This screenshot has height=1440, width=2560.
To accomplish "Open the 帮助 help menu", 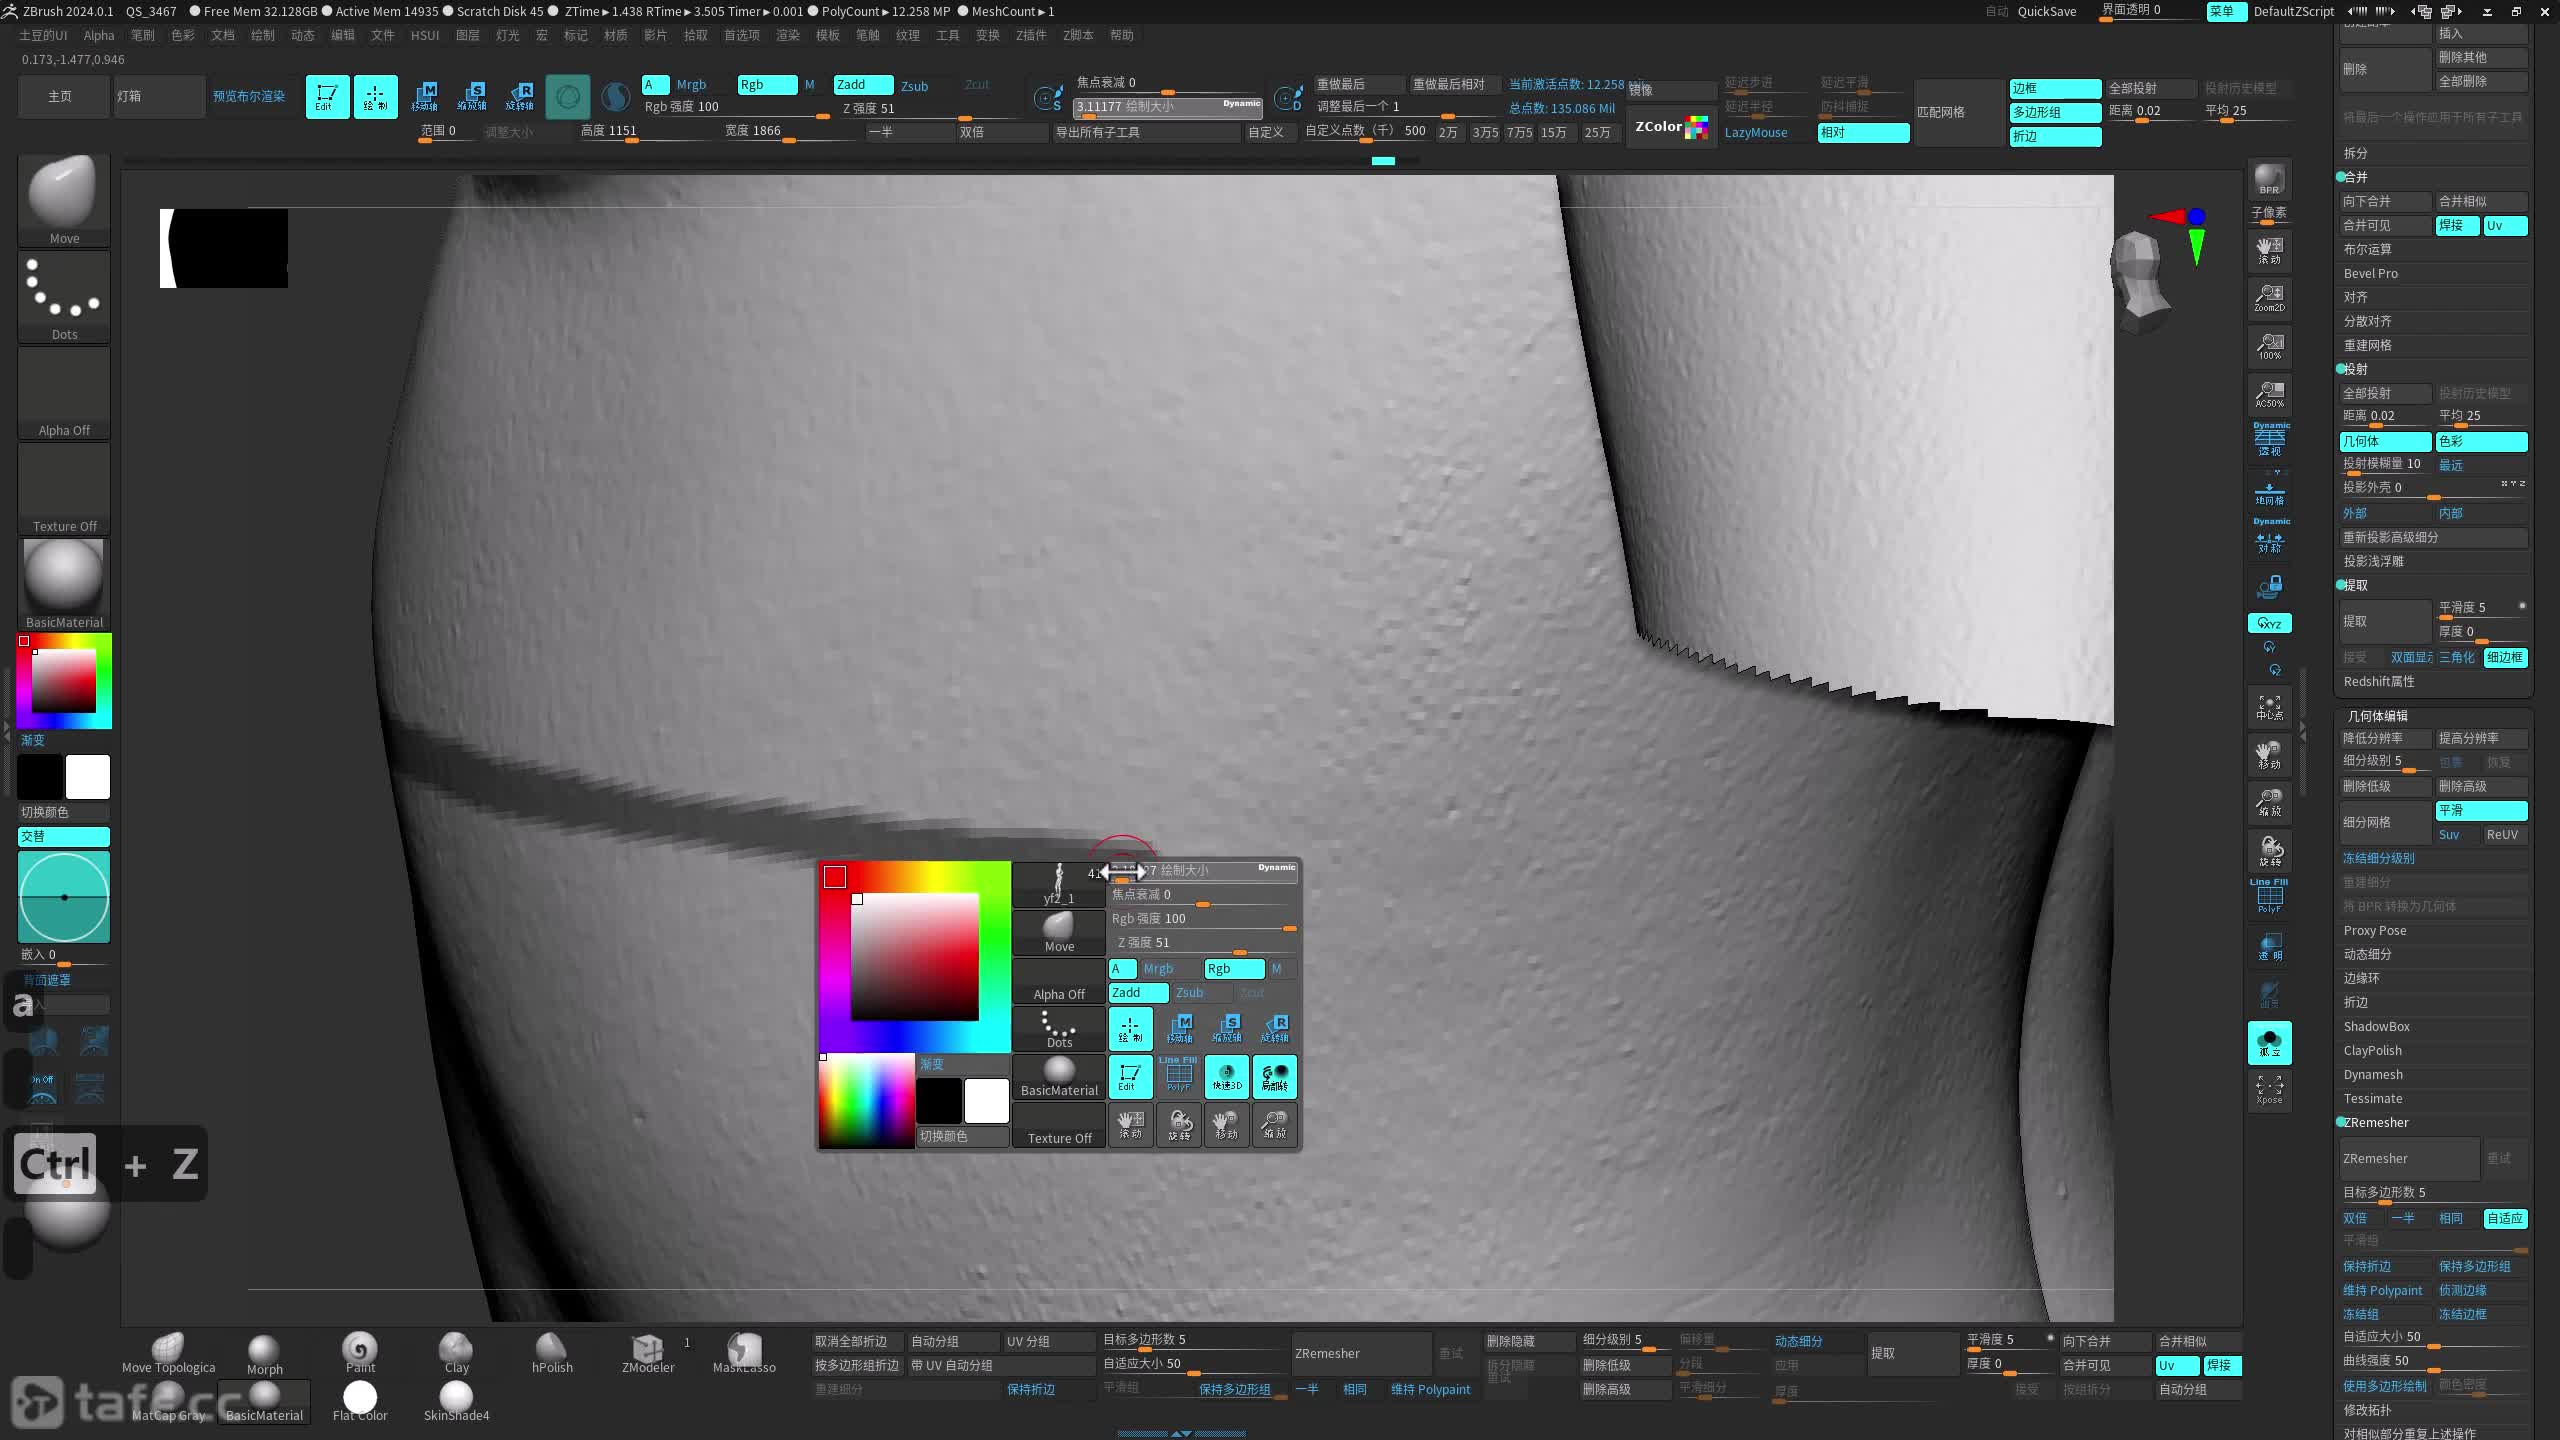I will (x=1122, y=35).
